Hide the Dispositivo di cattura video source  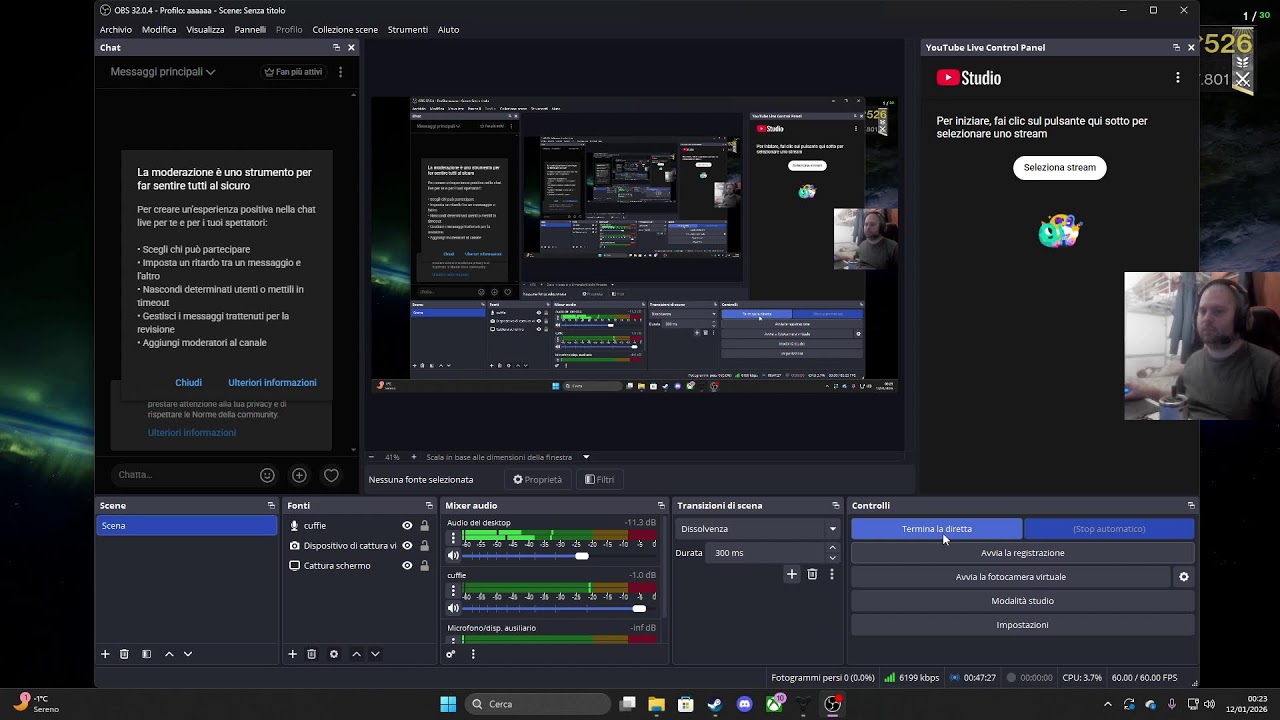tap(407, 546)
